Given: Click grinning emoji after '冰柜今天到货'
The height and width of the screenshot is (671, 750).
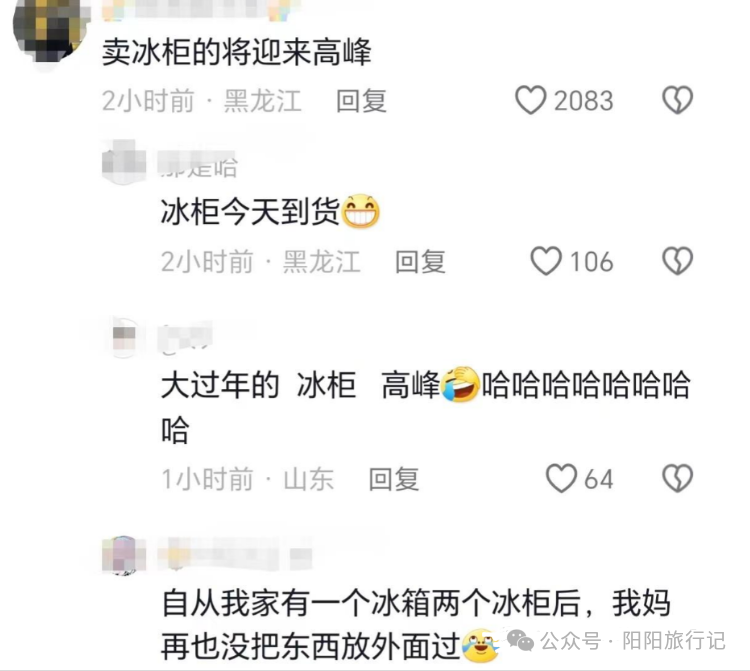Looking at the screenshot, I should pos(361,211).
